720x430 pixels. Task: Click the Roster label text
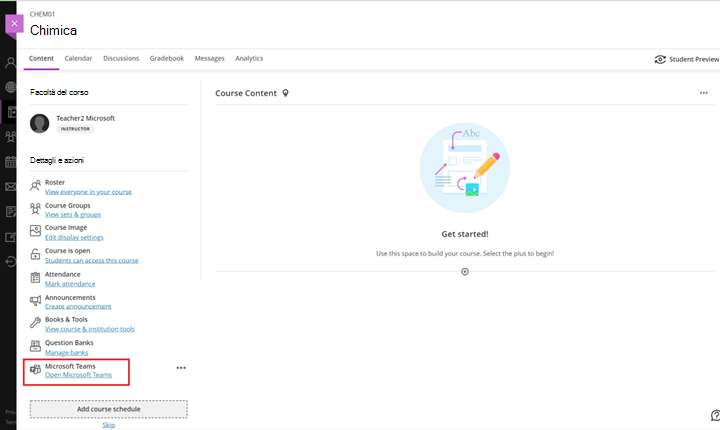coord(55,182)
